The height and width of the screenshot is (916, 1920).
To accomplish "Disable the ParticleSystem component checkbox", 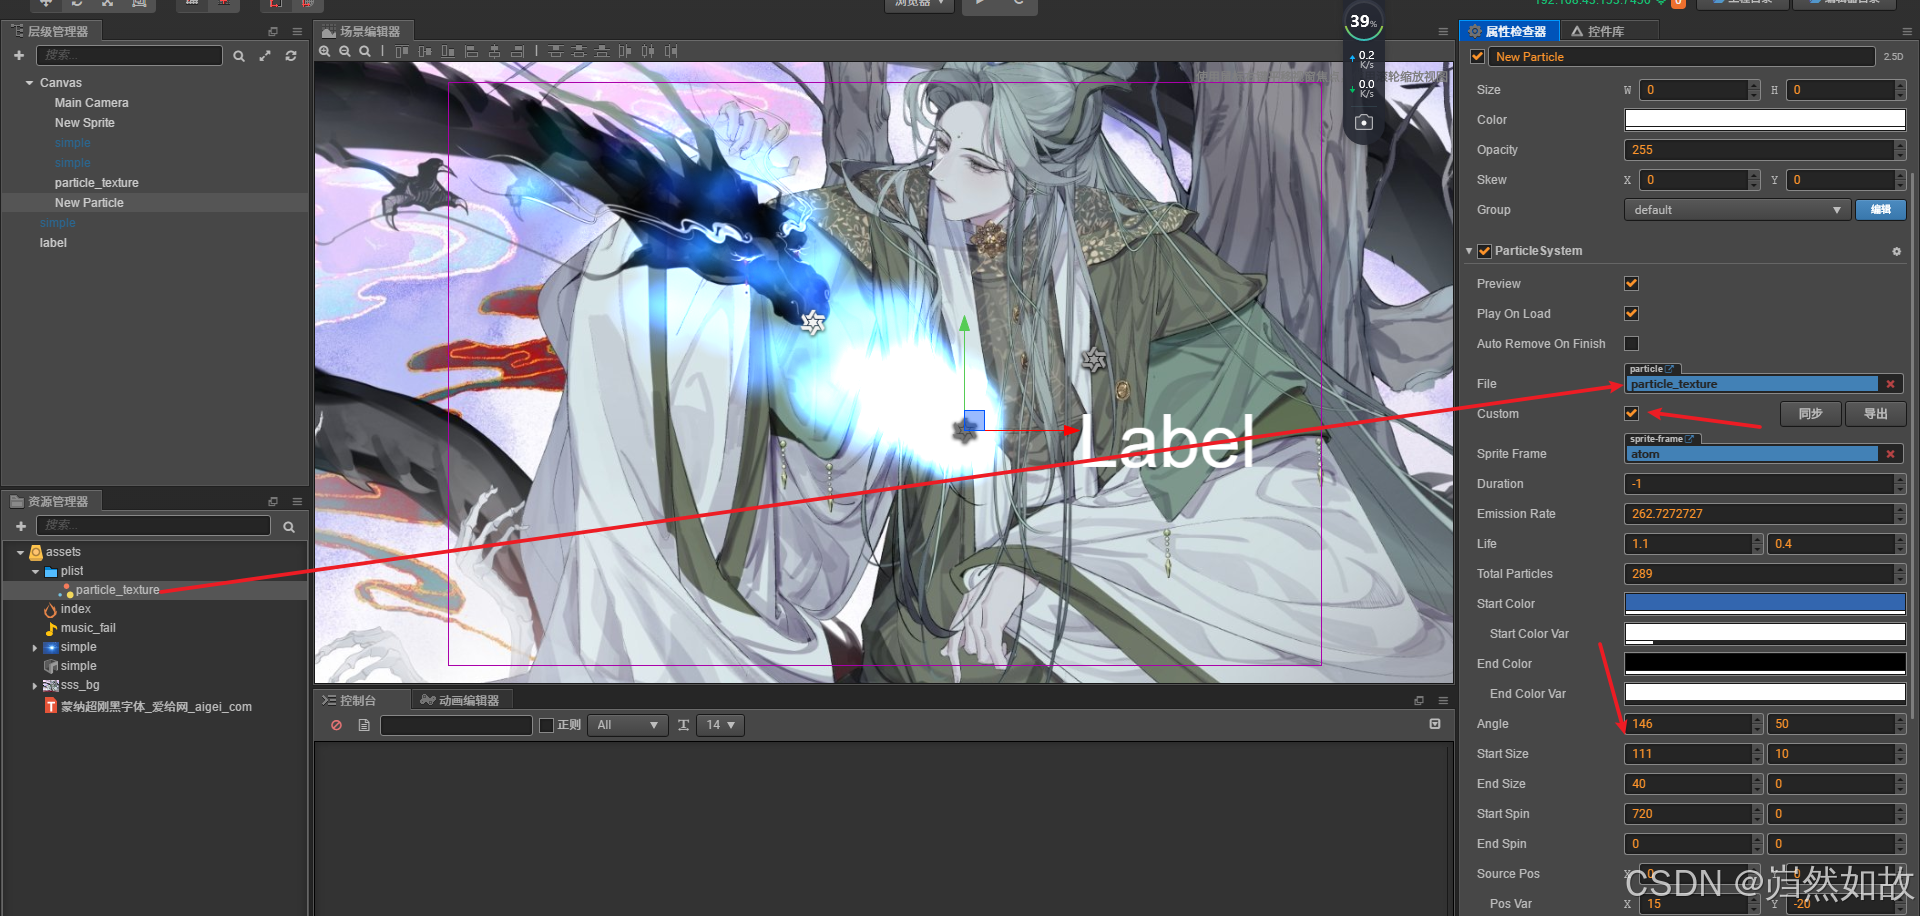I will tap(1484, 251).
